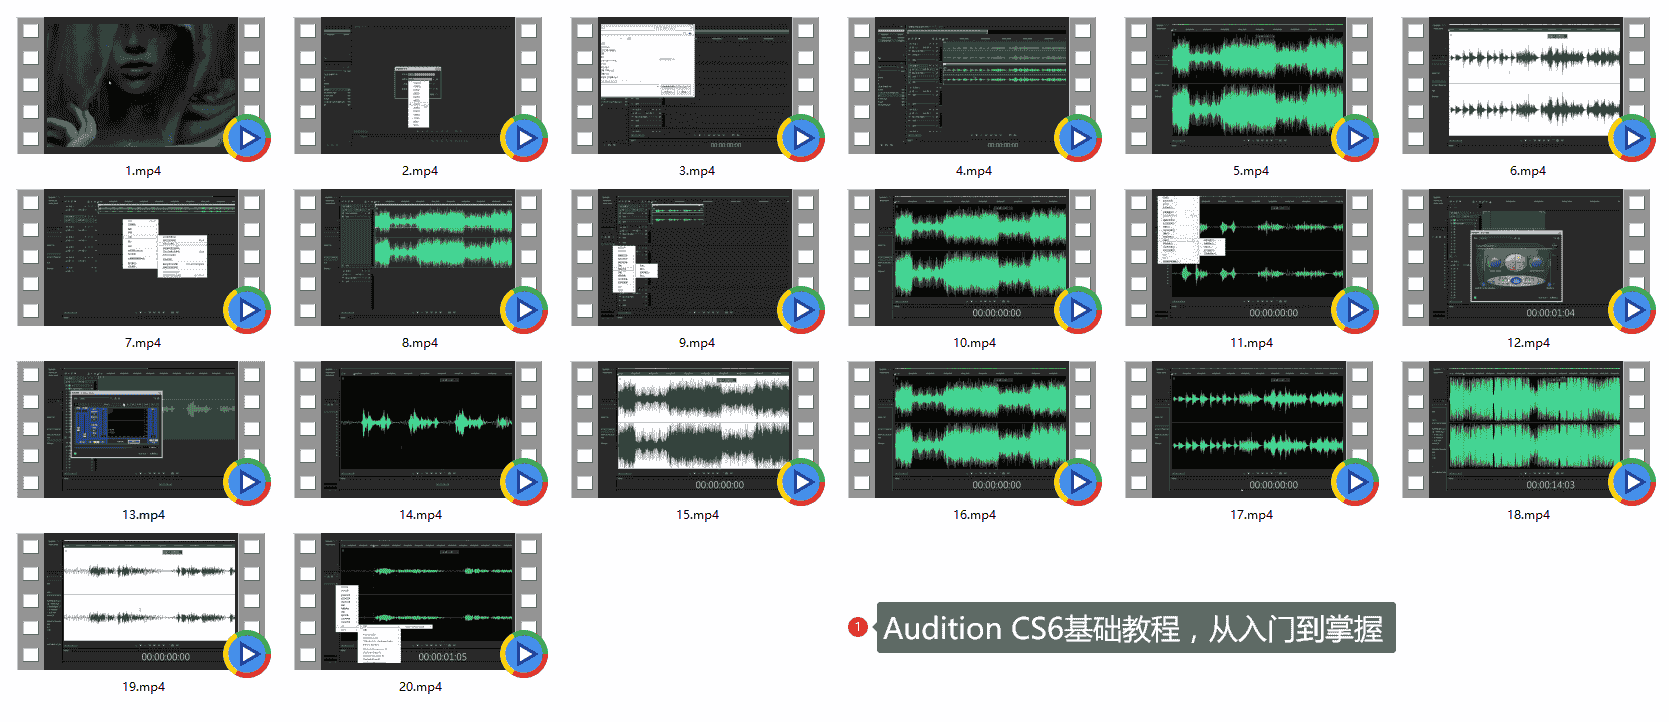
Task: Click the file name 20.mp4
Action: (x=420, y=687)
